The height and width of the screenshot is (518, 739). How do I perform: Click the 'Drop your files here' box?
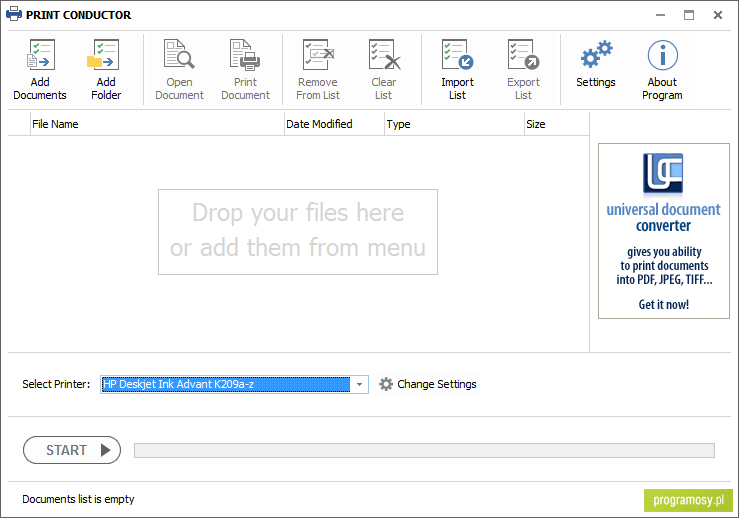[x=298, y=232]
